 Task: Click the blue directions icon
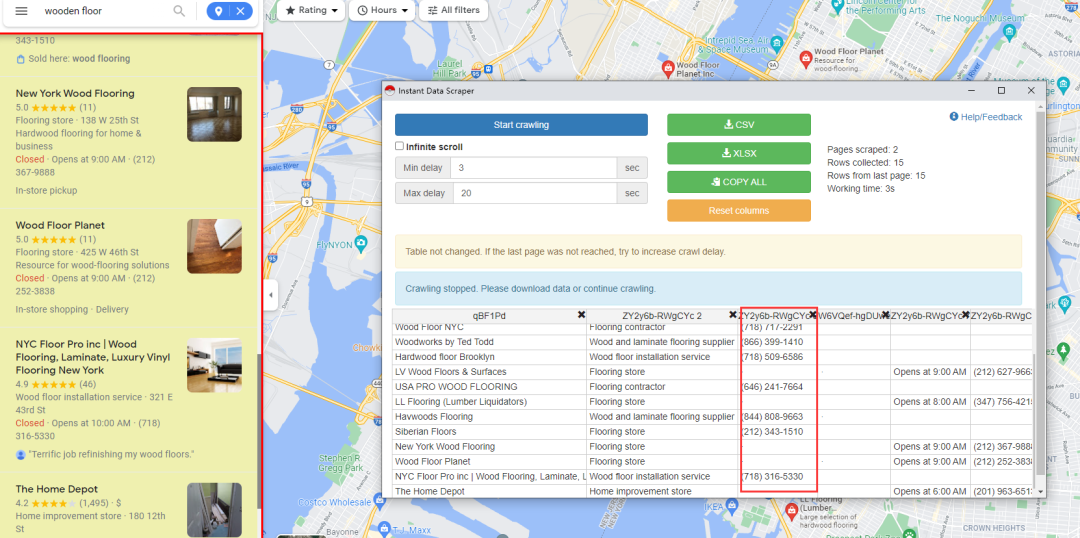click(x=218, y=11)
